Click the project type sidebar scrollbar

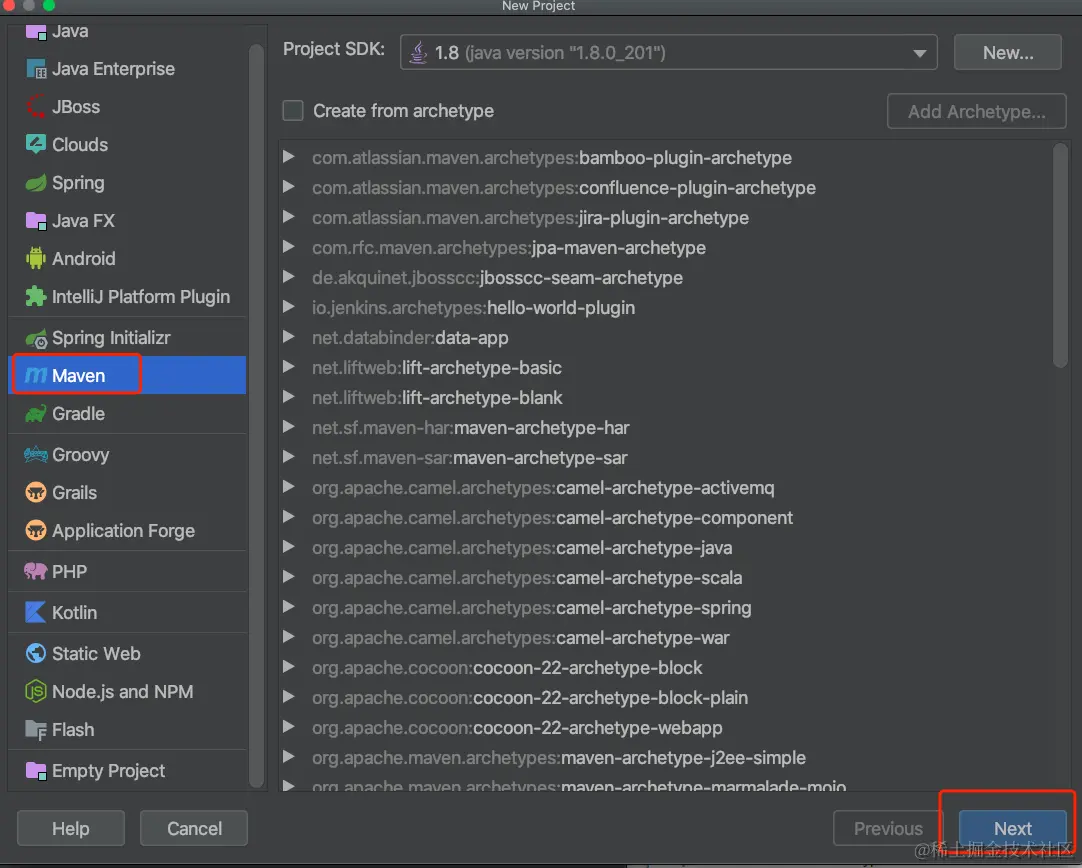257,414
